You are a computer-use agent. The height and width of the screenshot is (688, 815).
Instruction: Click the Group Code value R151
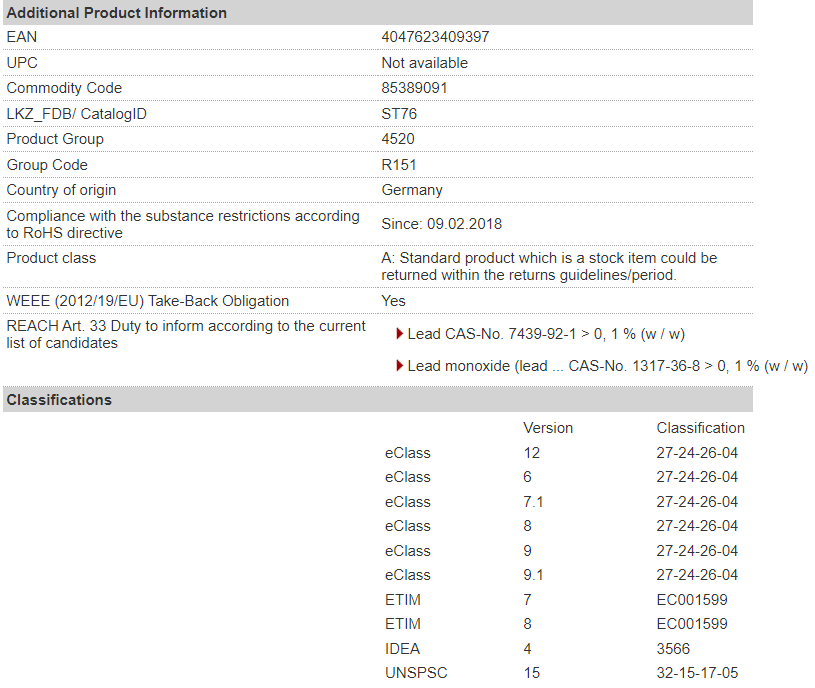[x=399, y=165]
